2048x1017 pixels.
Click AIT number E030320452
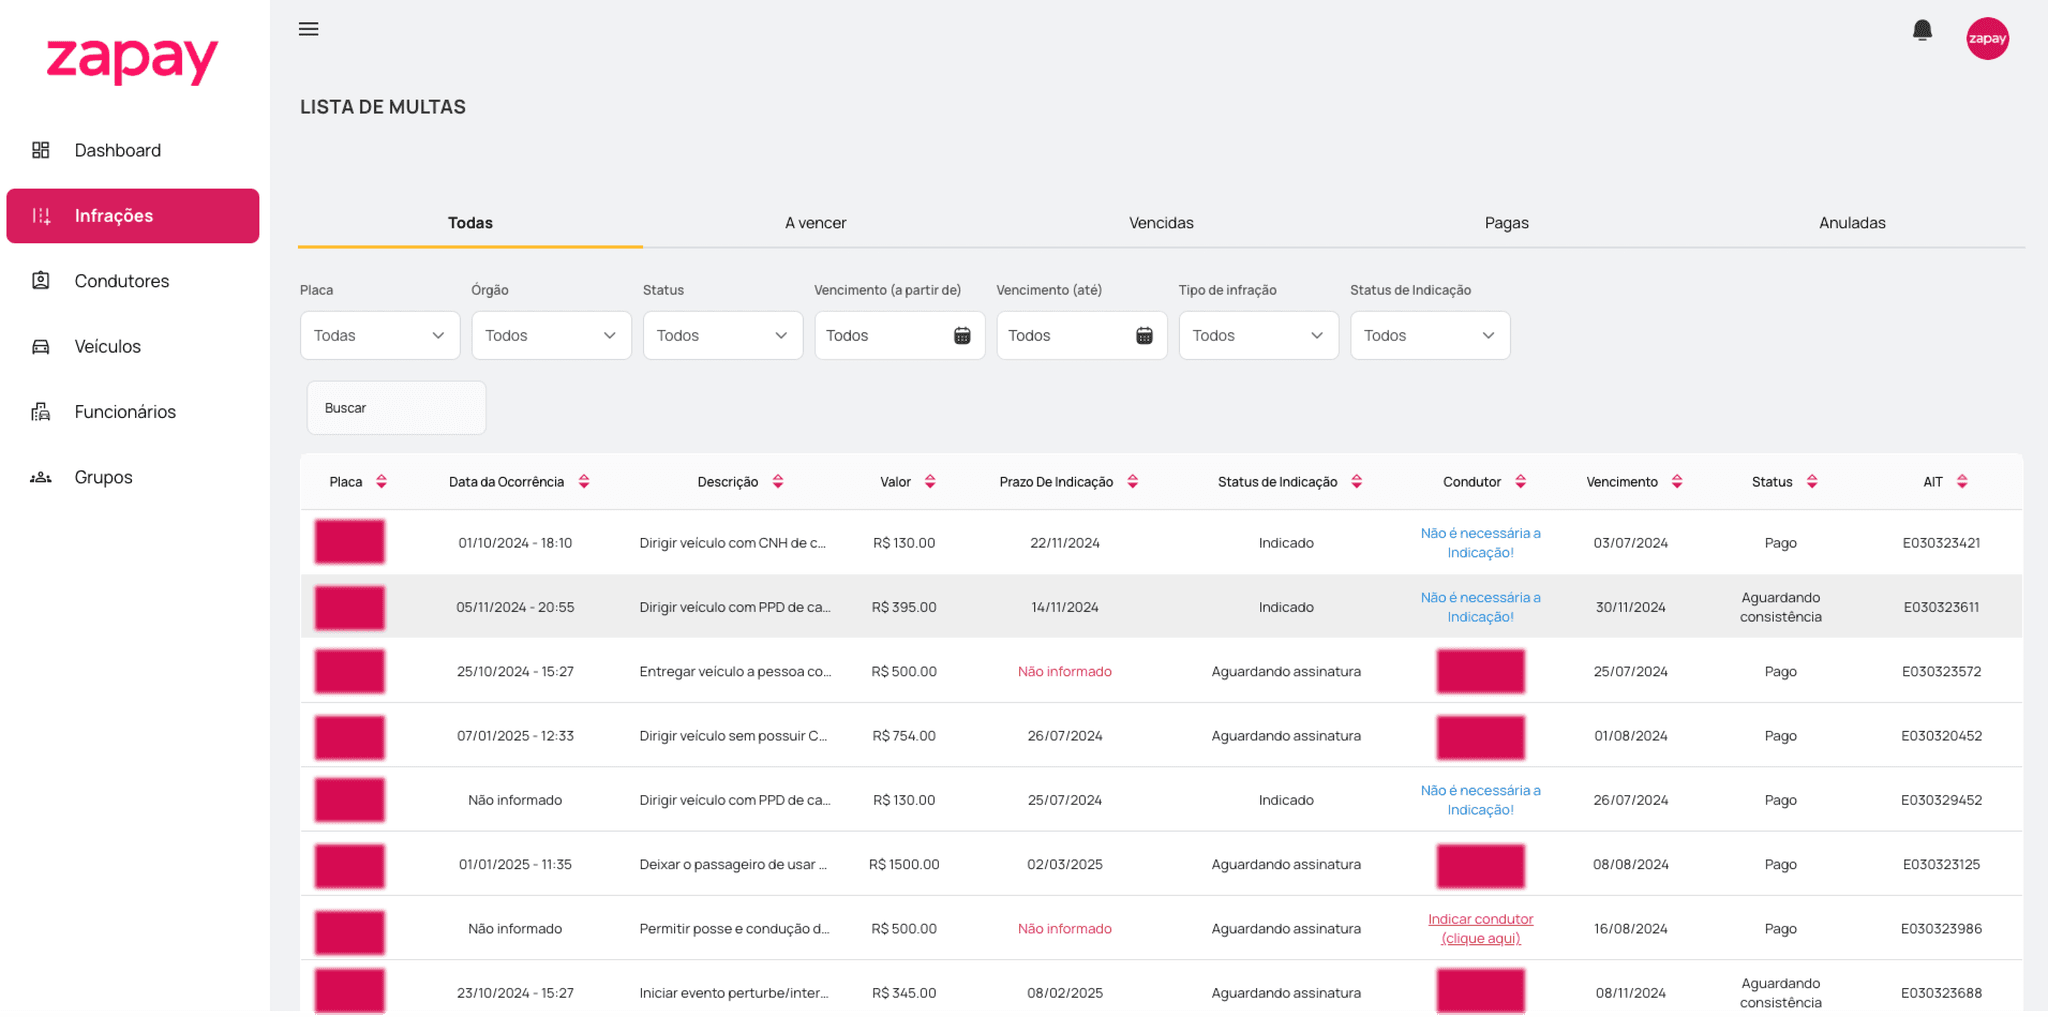(1941, 736)
